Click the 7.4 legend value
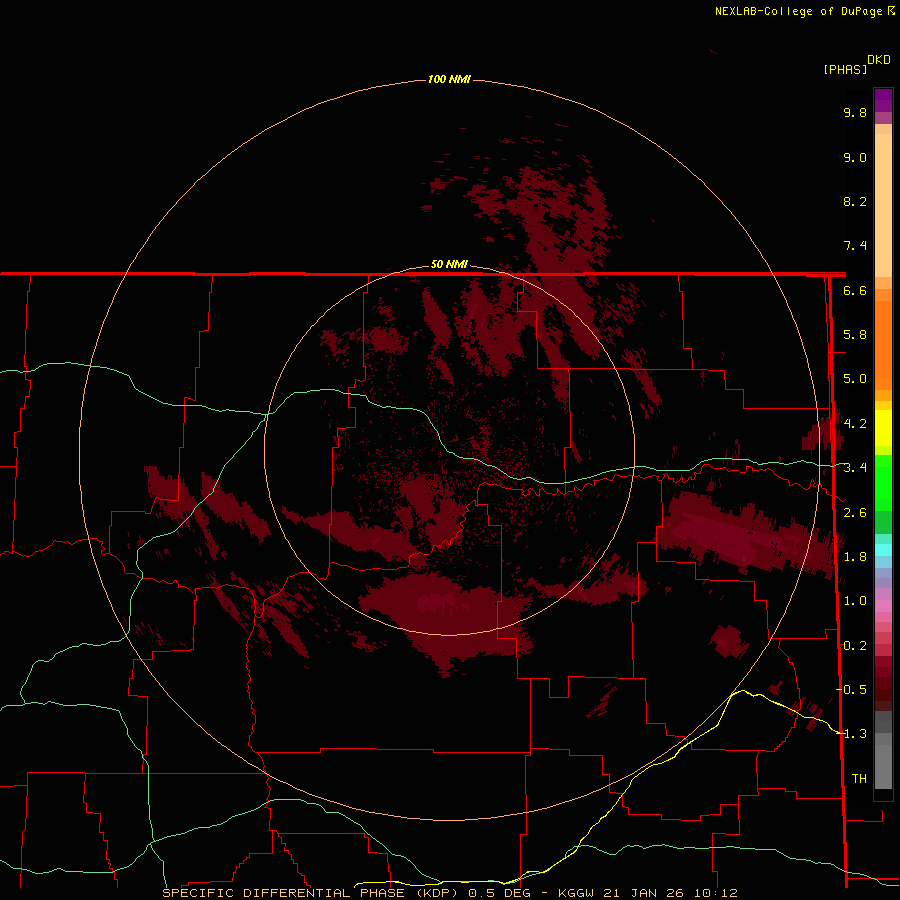The width and height of the screenshot is (900, 900). (x=855, y=246)
